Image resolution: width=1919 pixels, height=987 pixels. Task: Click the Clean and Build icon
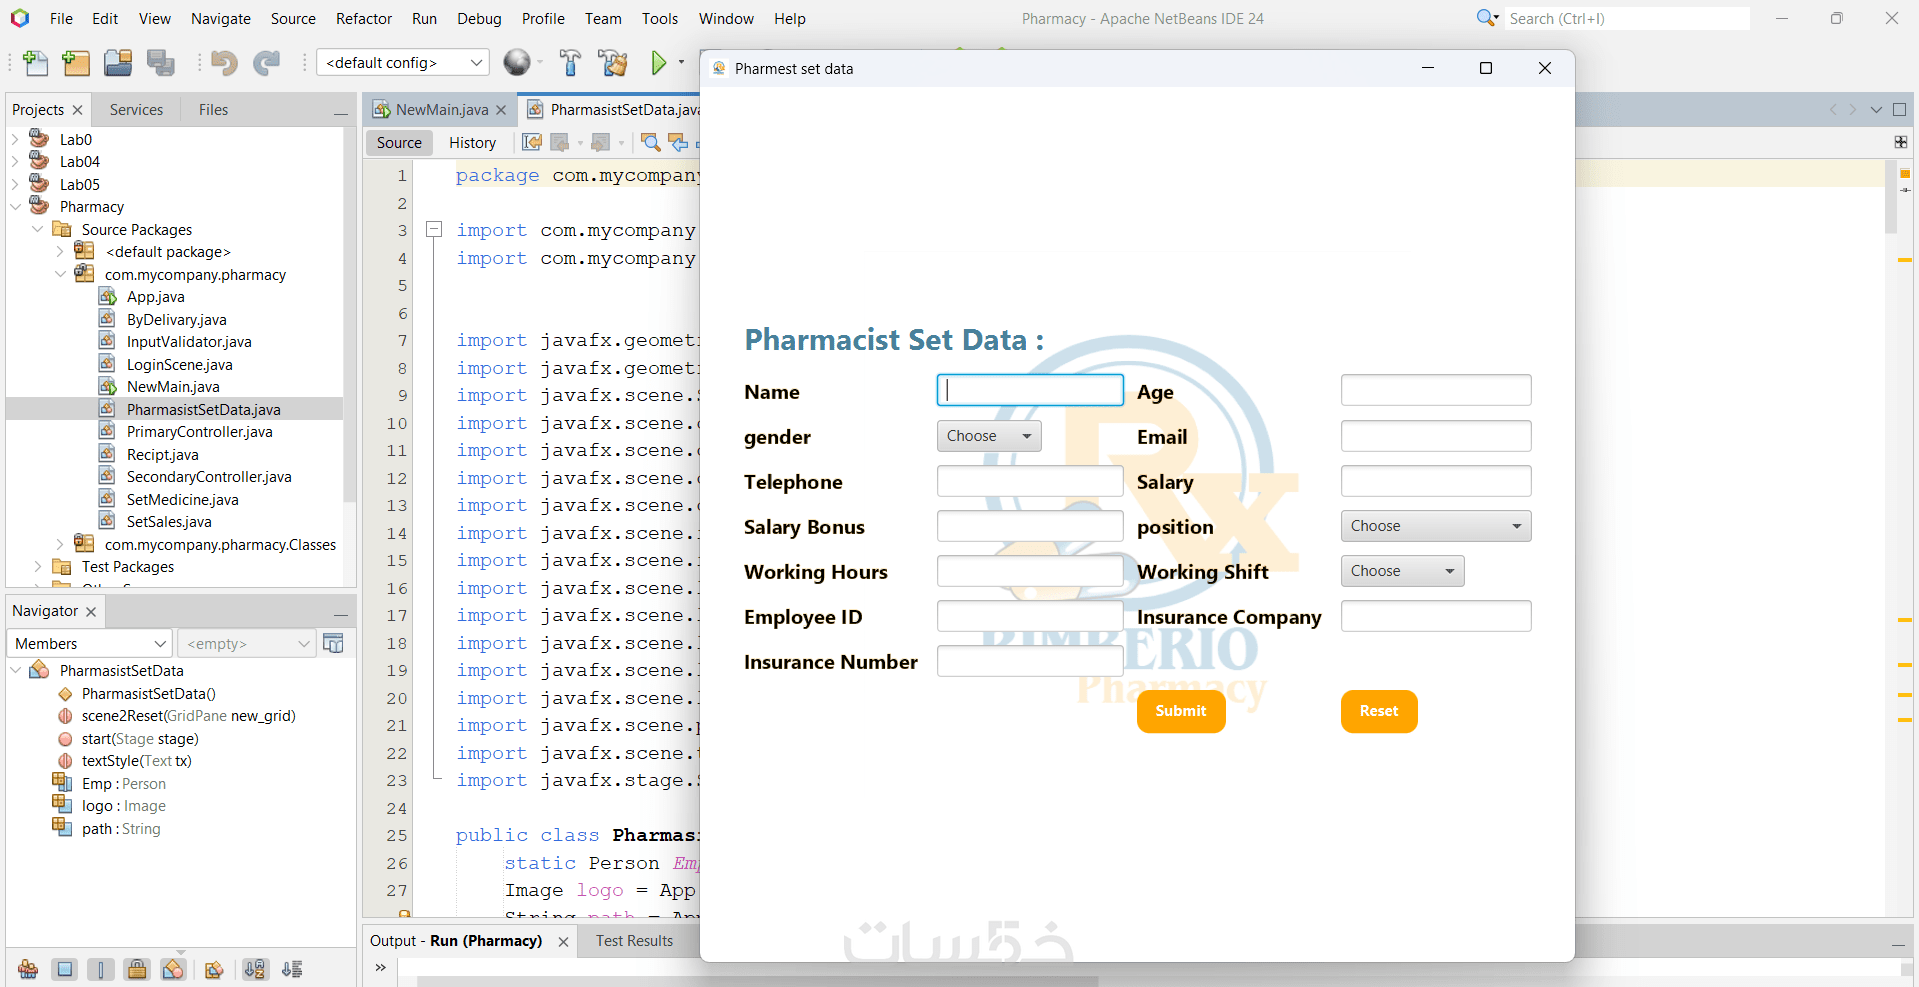coord(612,63)
